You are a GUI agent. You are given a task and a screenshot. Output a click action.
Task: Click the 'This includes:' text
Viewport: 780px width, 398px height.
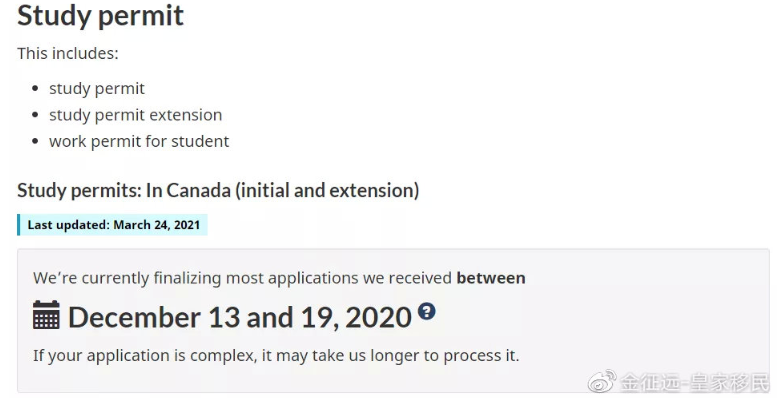click(68, 53)
